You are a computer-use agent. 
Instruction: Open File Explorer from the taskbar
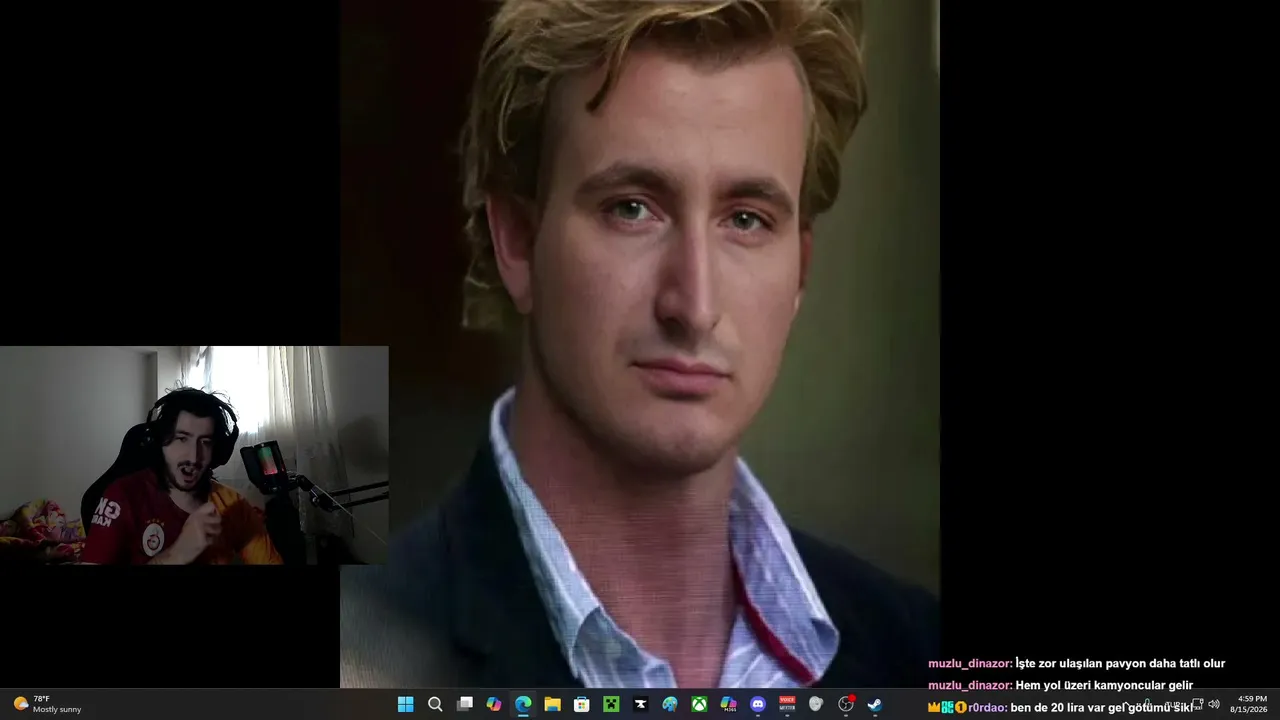click(x=552, y=704)
